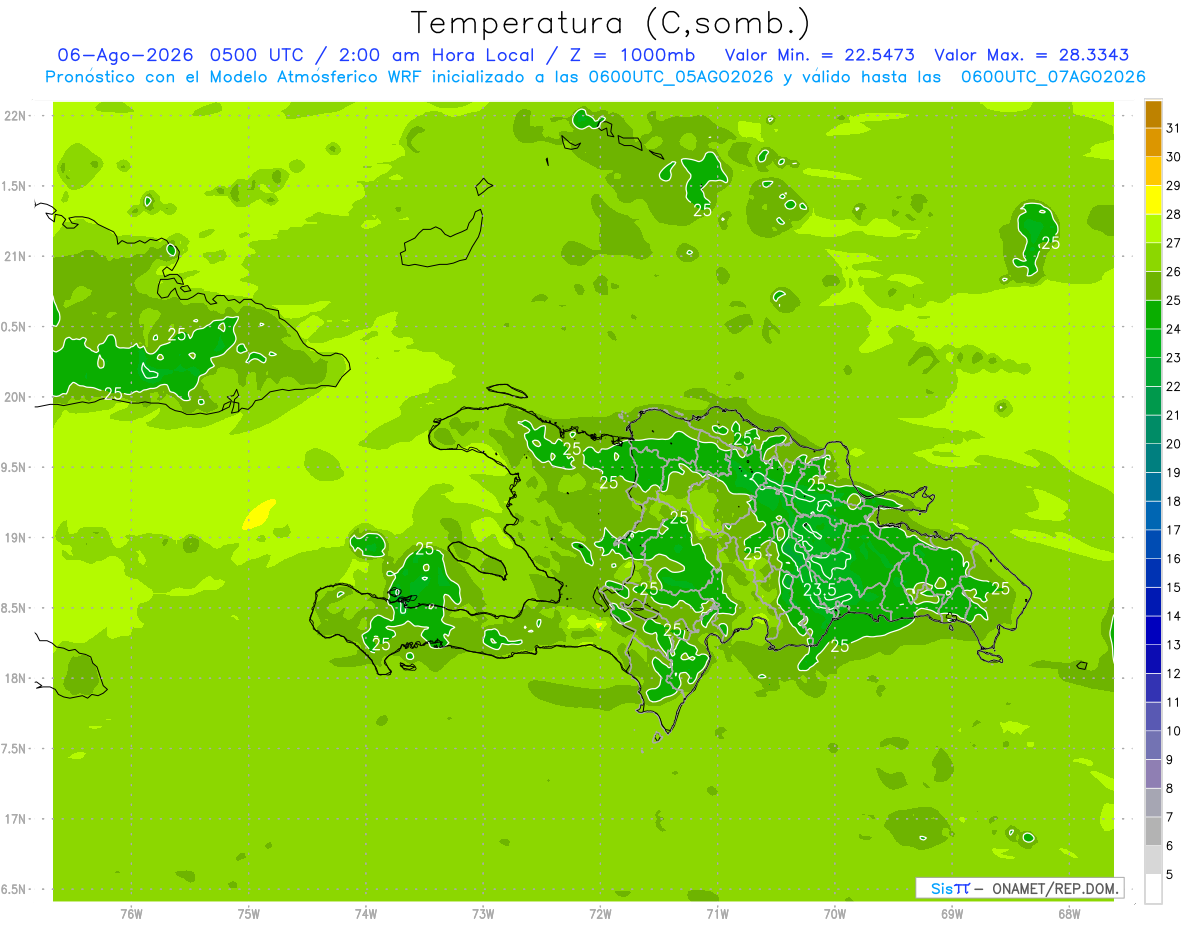The image size is (1200, 927).
Task: Click longitude axis label "69W"
Action: tap(952, 914)
